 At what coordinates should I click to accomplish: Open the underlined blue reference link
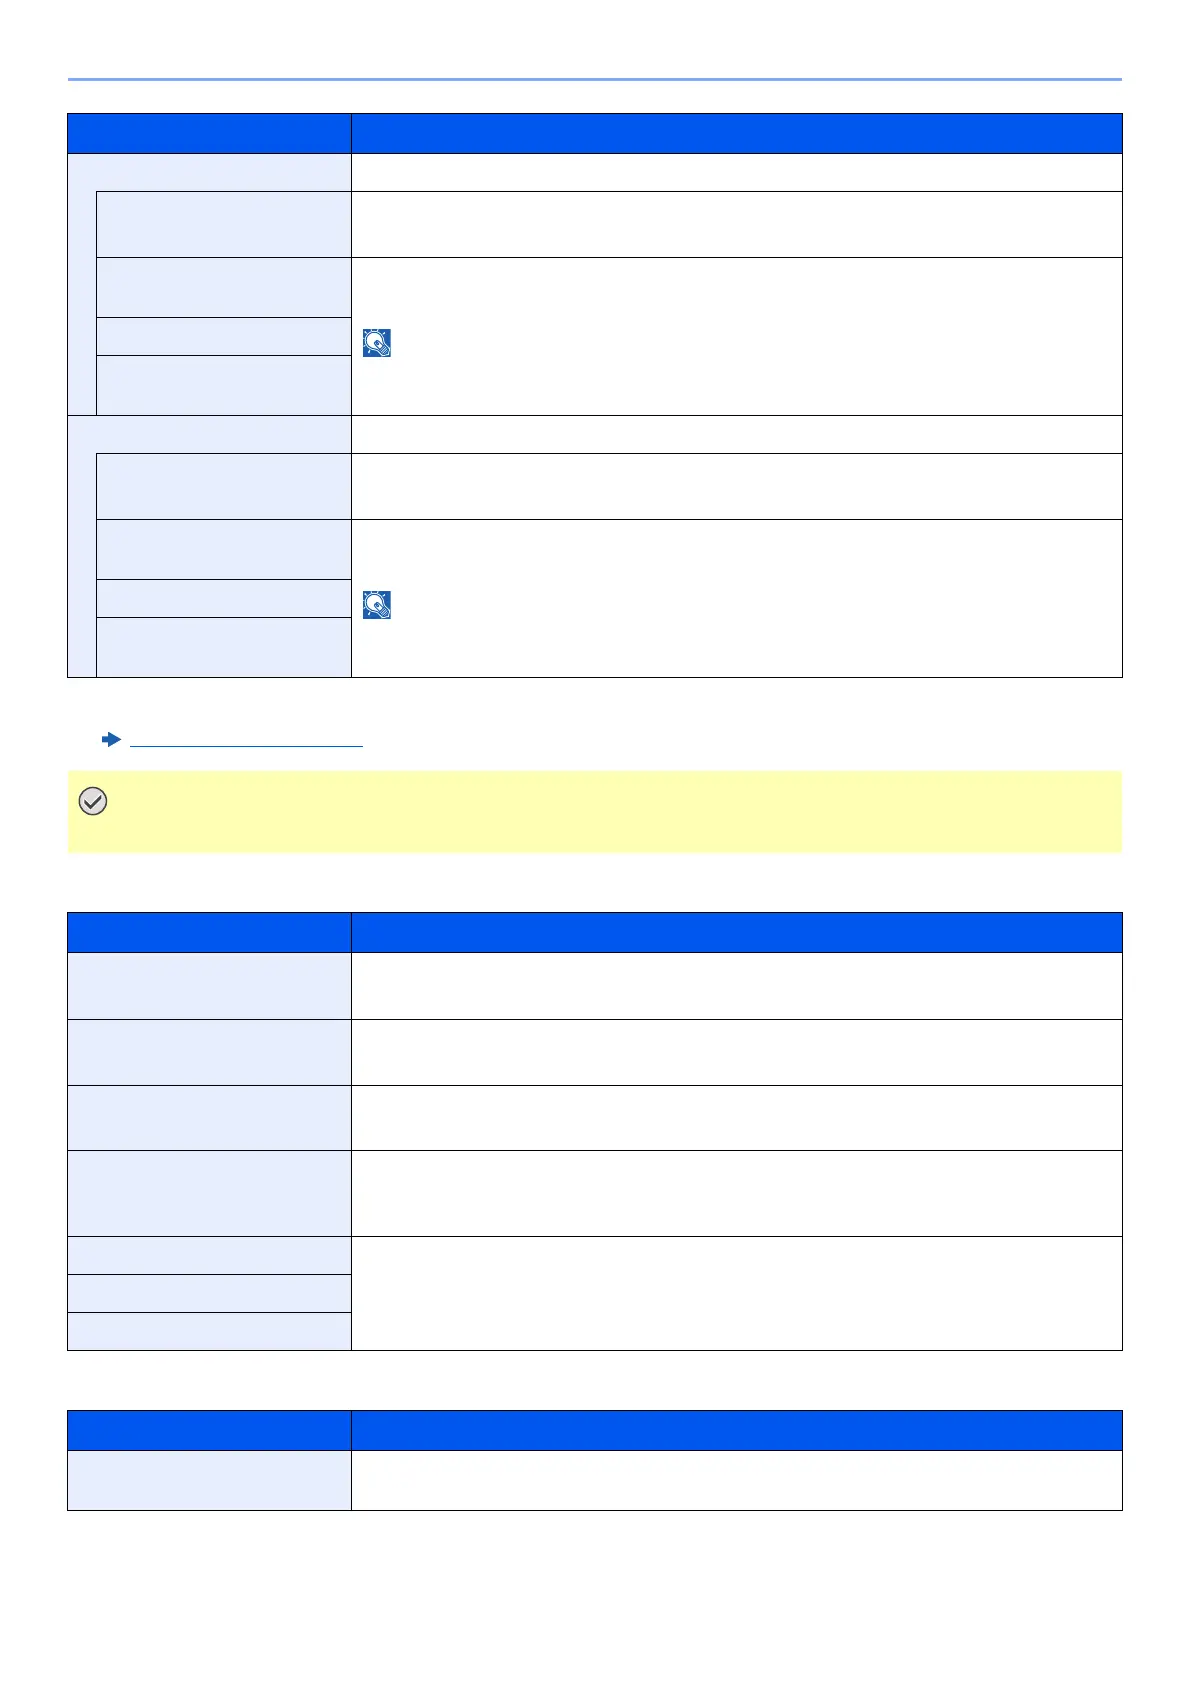pos(246,741)
